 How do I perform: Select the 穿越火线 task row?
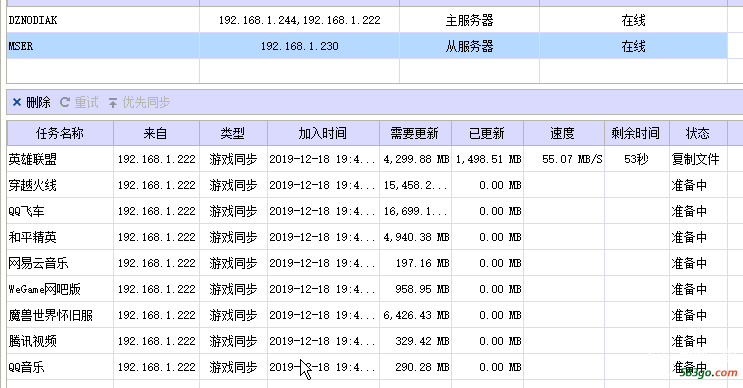coord(367,185)
